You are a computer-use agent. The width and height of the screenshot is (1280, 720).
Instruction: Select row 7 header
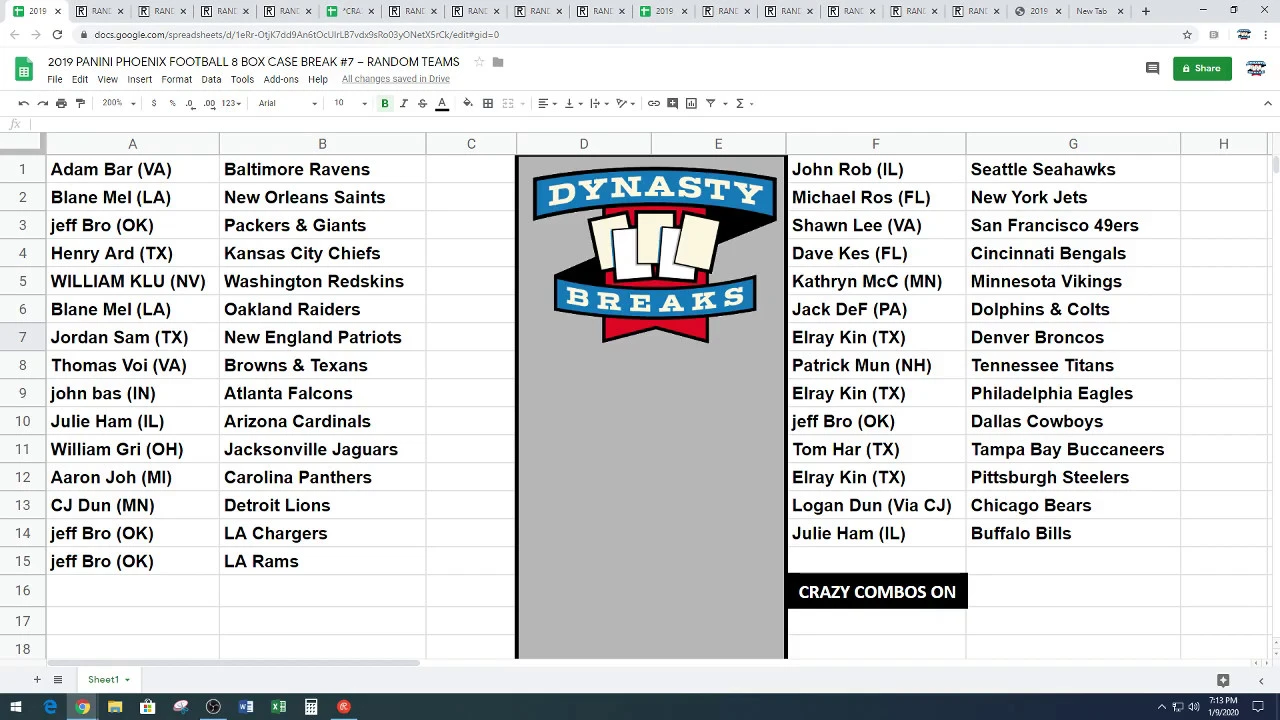coord(22,337)
